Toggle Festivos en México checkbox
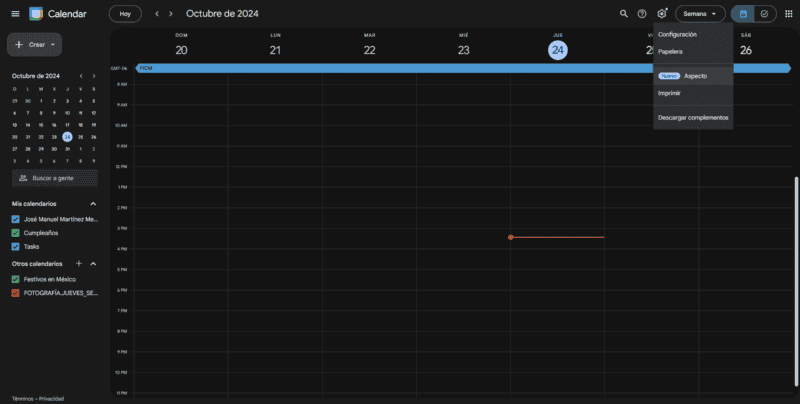 (15, 280)
